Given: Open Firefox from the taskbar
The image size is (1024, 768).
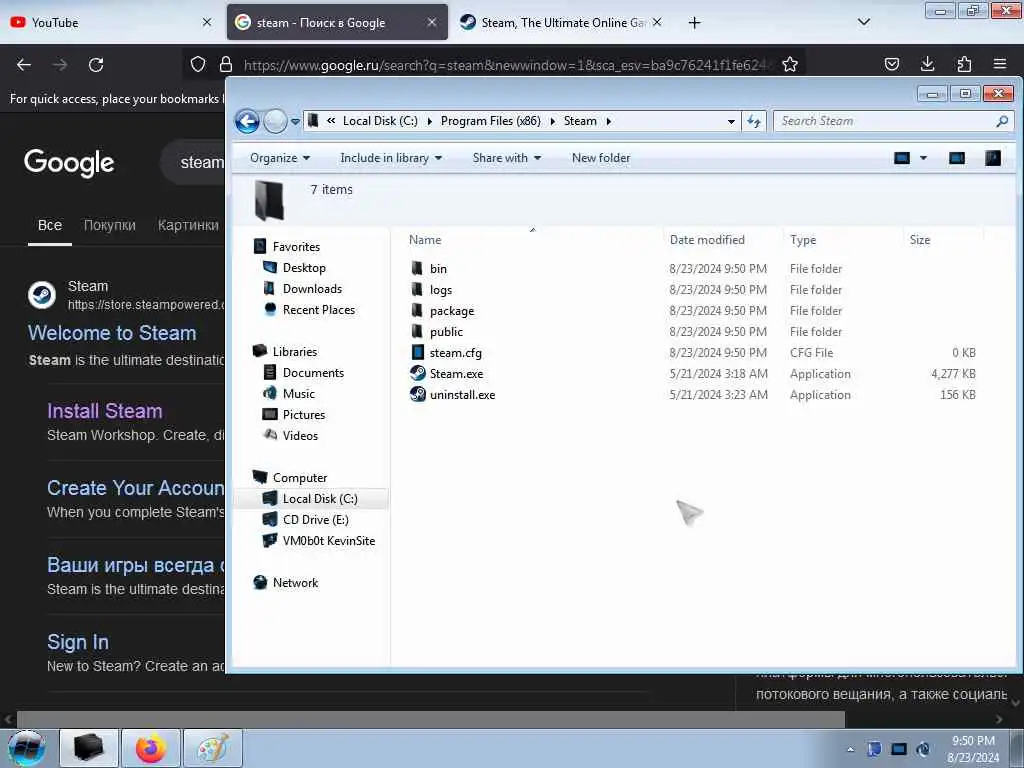Looking at the screenshot, I should [x=151, y=748].
